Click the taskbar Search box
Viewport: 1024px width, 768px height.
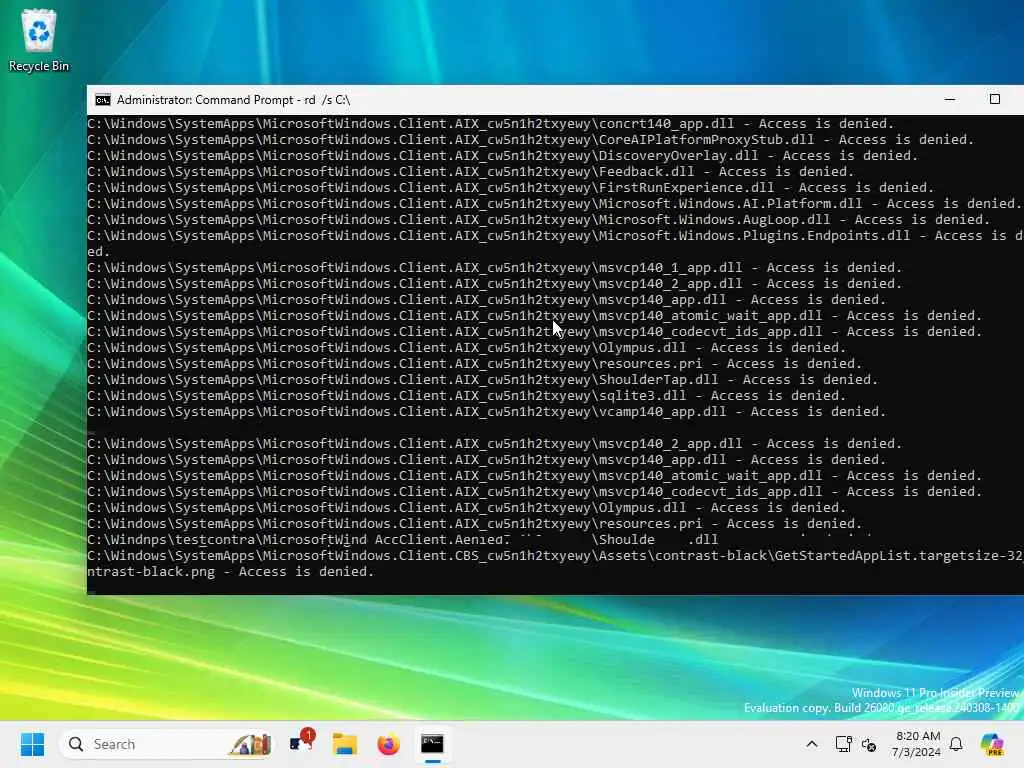pyautogui.click(x=167, y=744)
